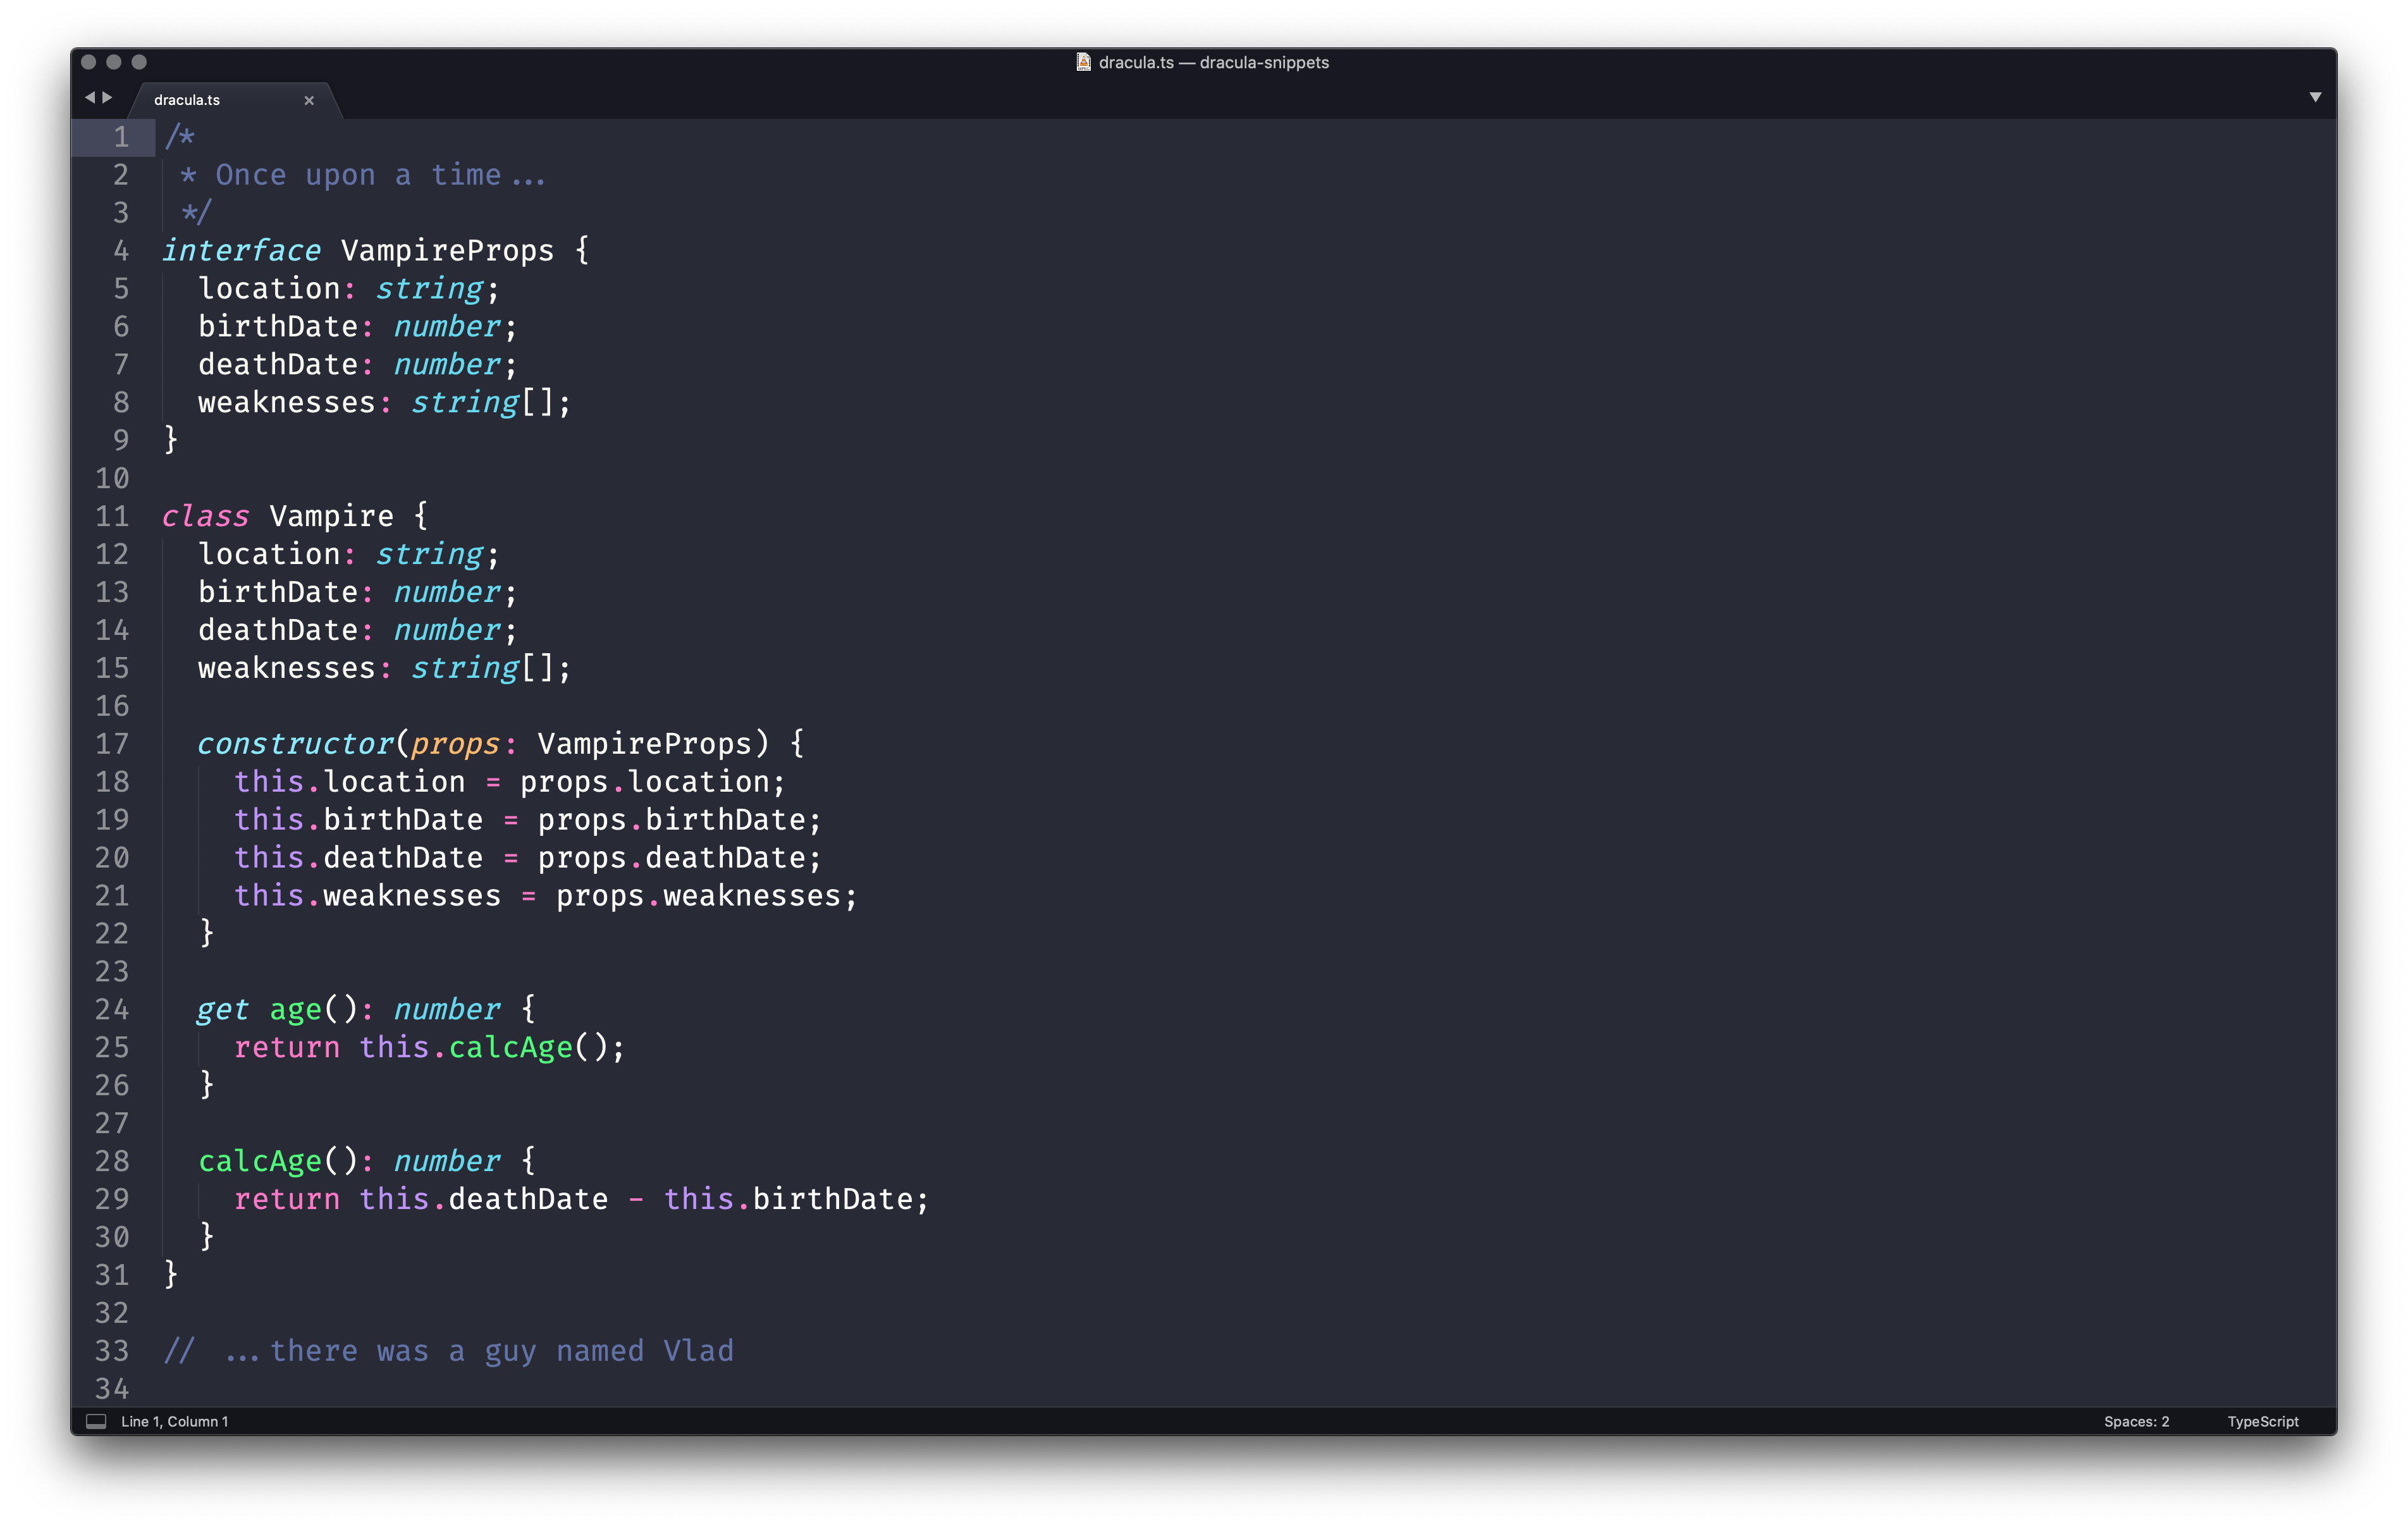Select the dracula.ts tab
2408x1529 pixels.
pos(188,100)
